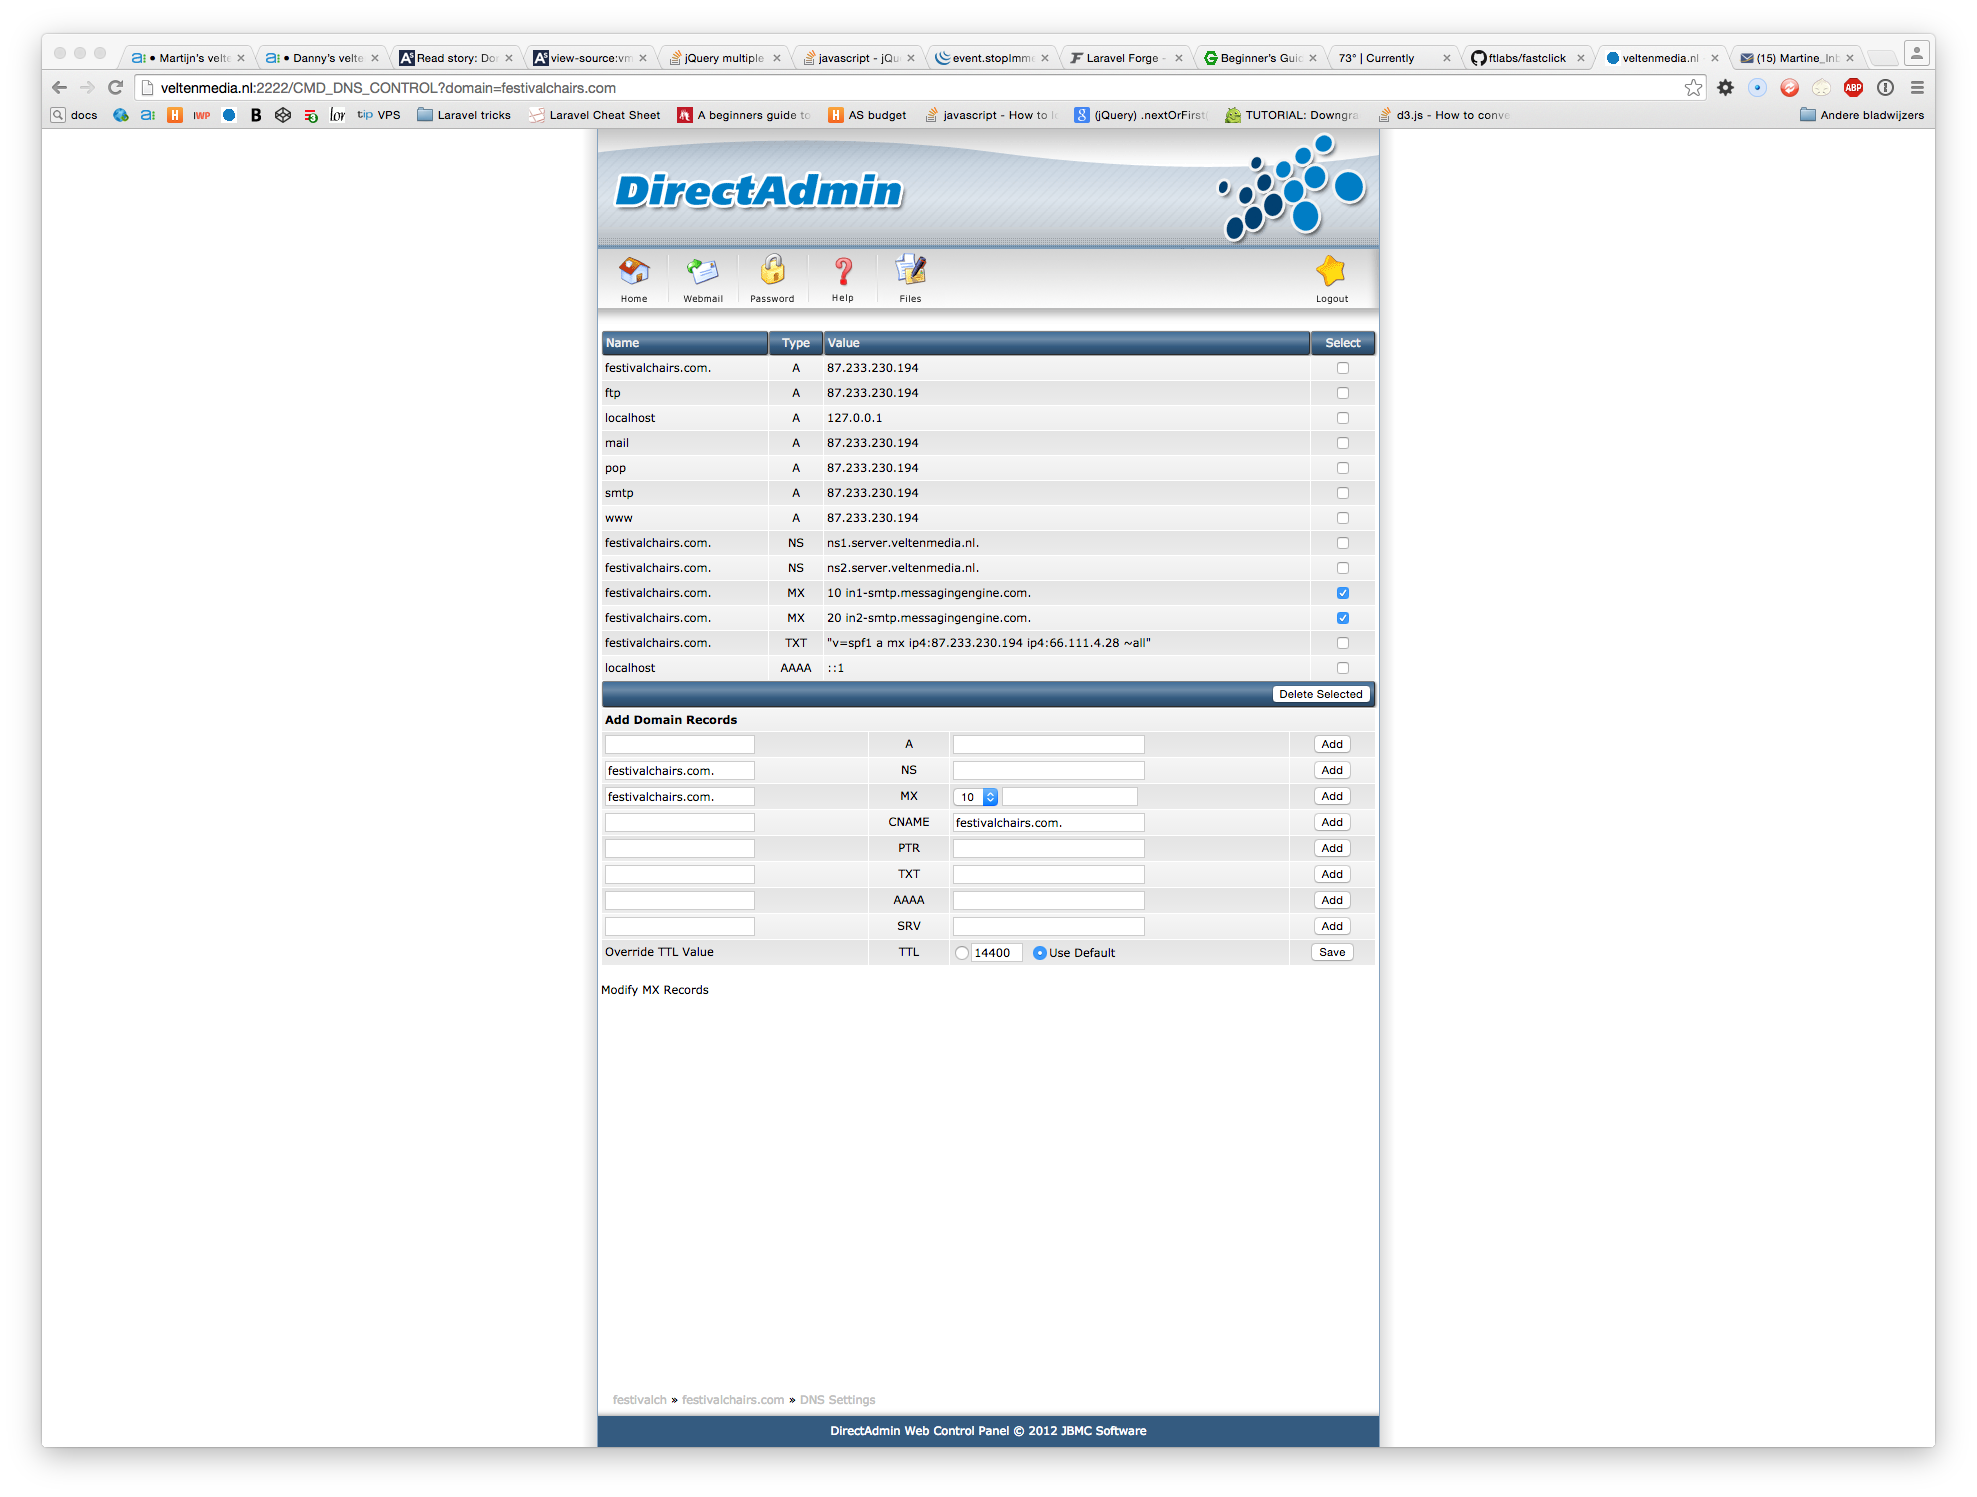
Task: Open the Password lock icon
Action: click(772, 278)
